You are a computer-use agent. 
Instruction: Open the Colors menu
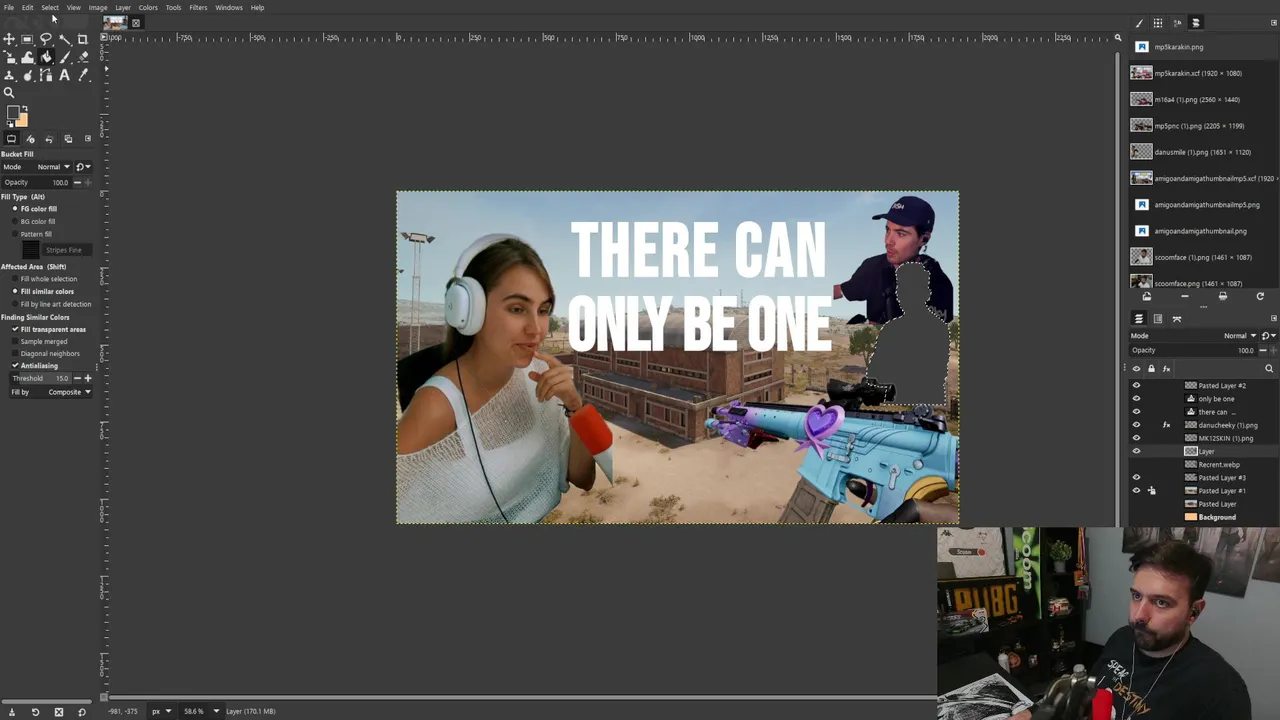point(148,8)
